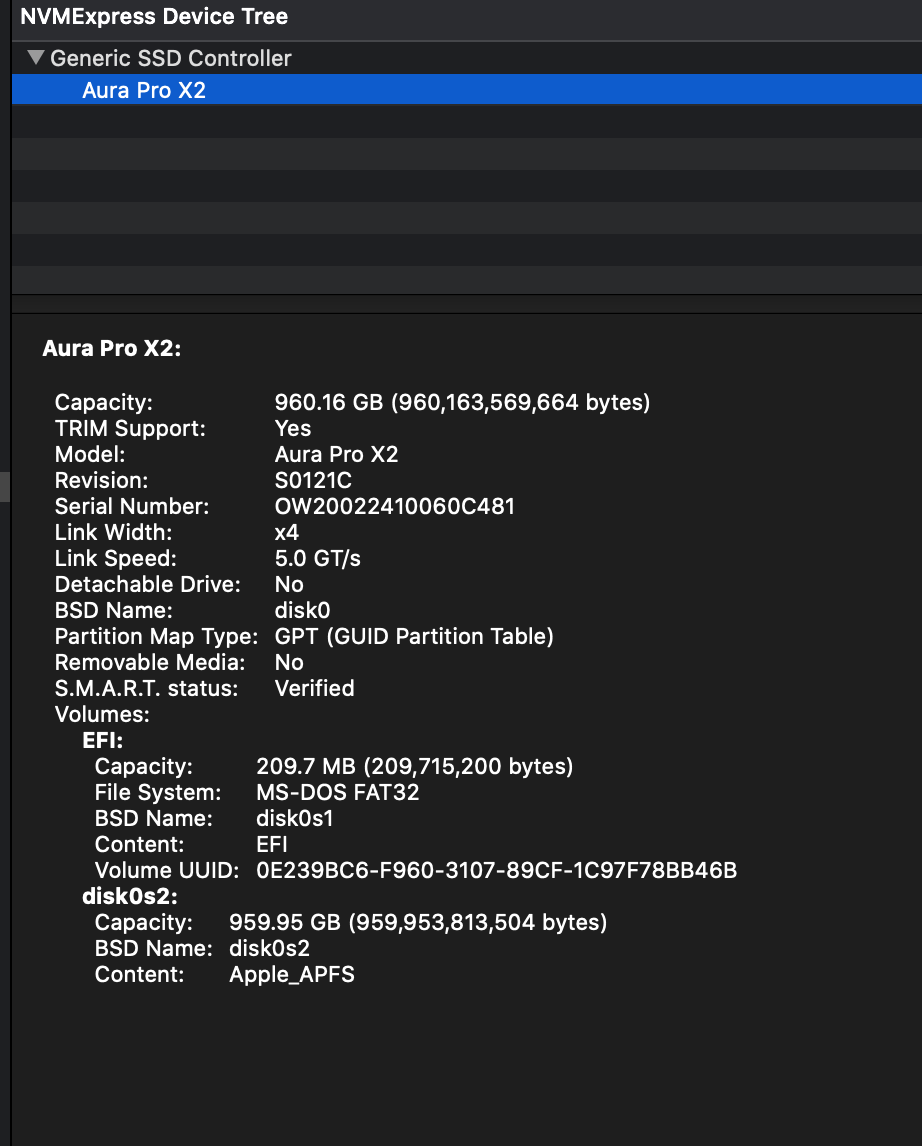Click the Removable Media: label
Screen dimensions: 922x1146
pyautogui.click(x=150, y=662)
